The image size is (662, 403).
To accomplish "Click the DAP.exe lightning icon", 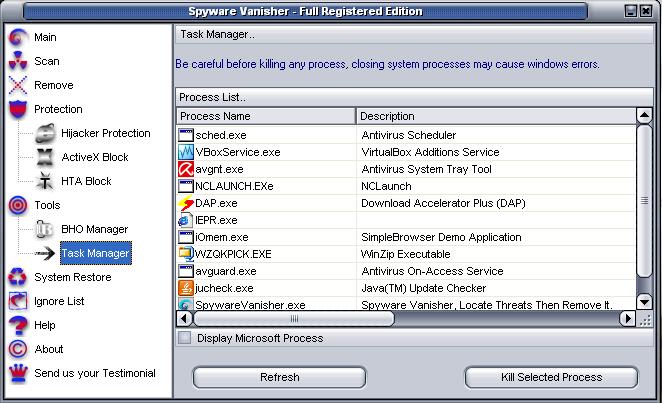I will point(186,203).
